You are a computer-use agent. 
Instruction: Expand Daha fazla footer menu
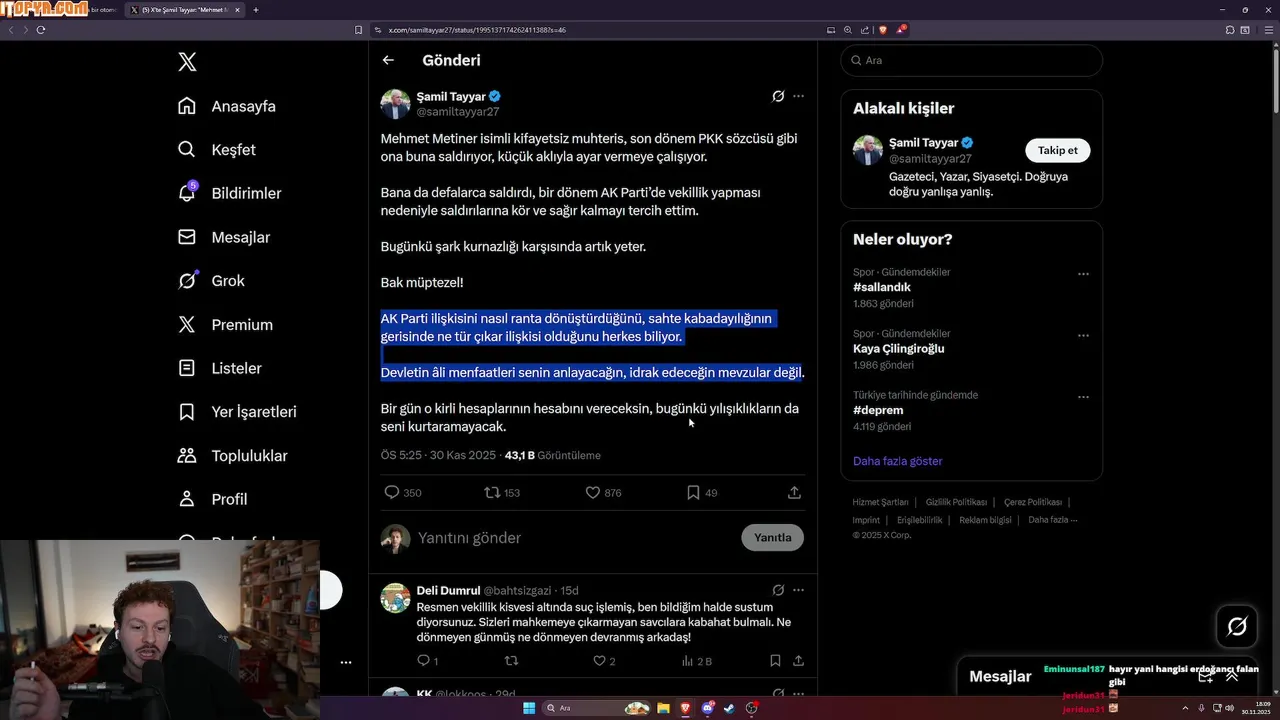click(x=1052, y=520)
